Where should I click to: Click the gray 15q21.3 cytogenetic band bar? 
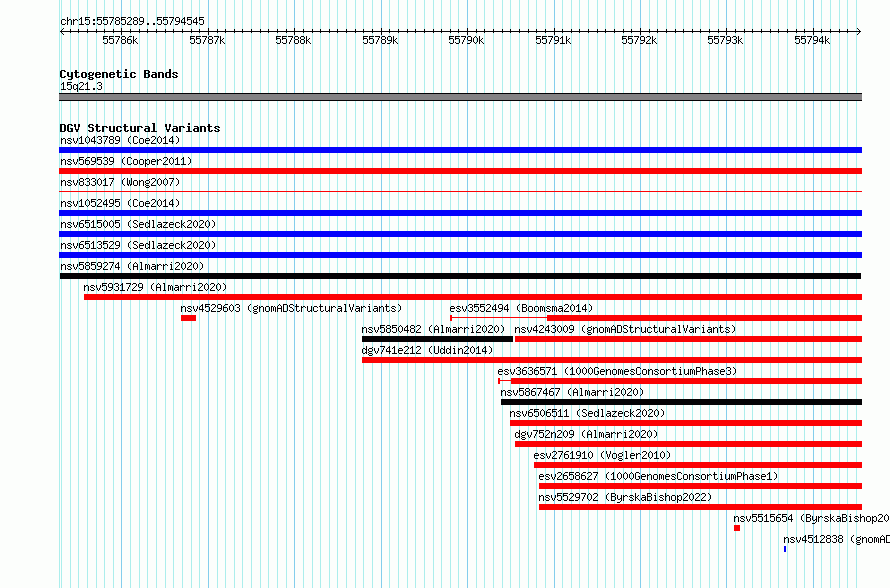coord(460,97)
